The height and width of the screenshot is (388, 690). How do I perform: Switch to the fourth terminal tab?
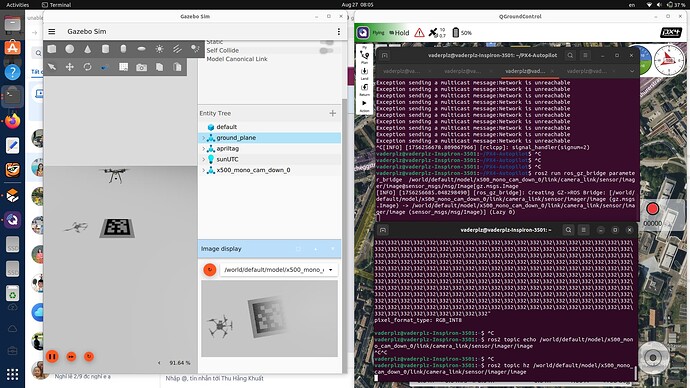pos(587,71)
